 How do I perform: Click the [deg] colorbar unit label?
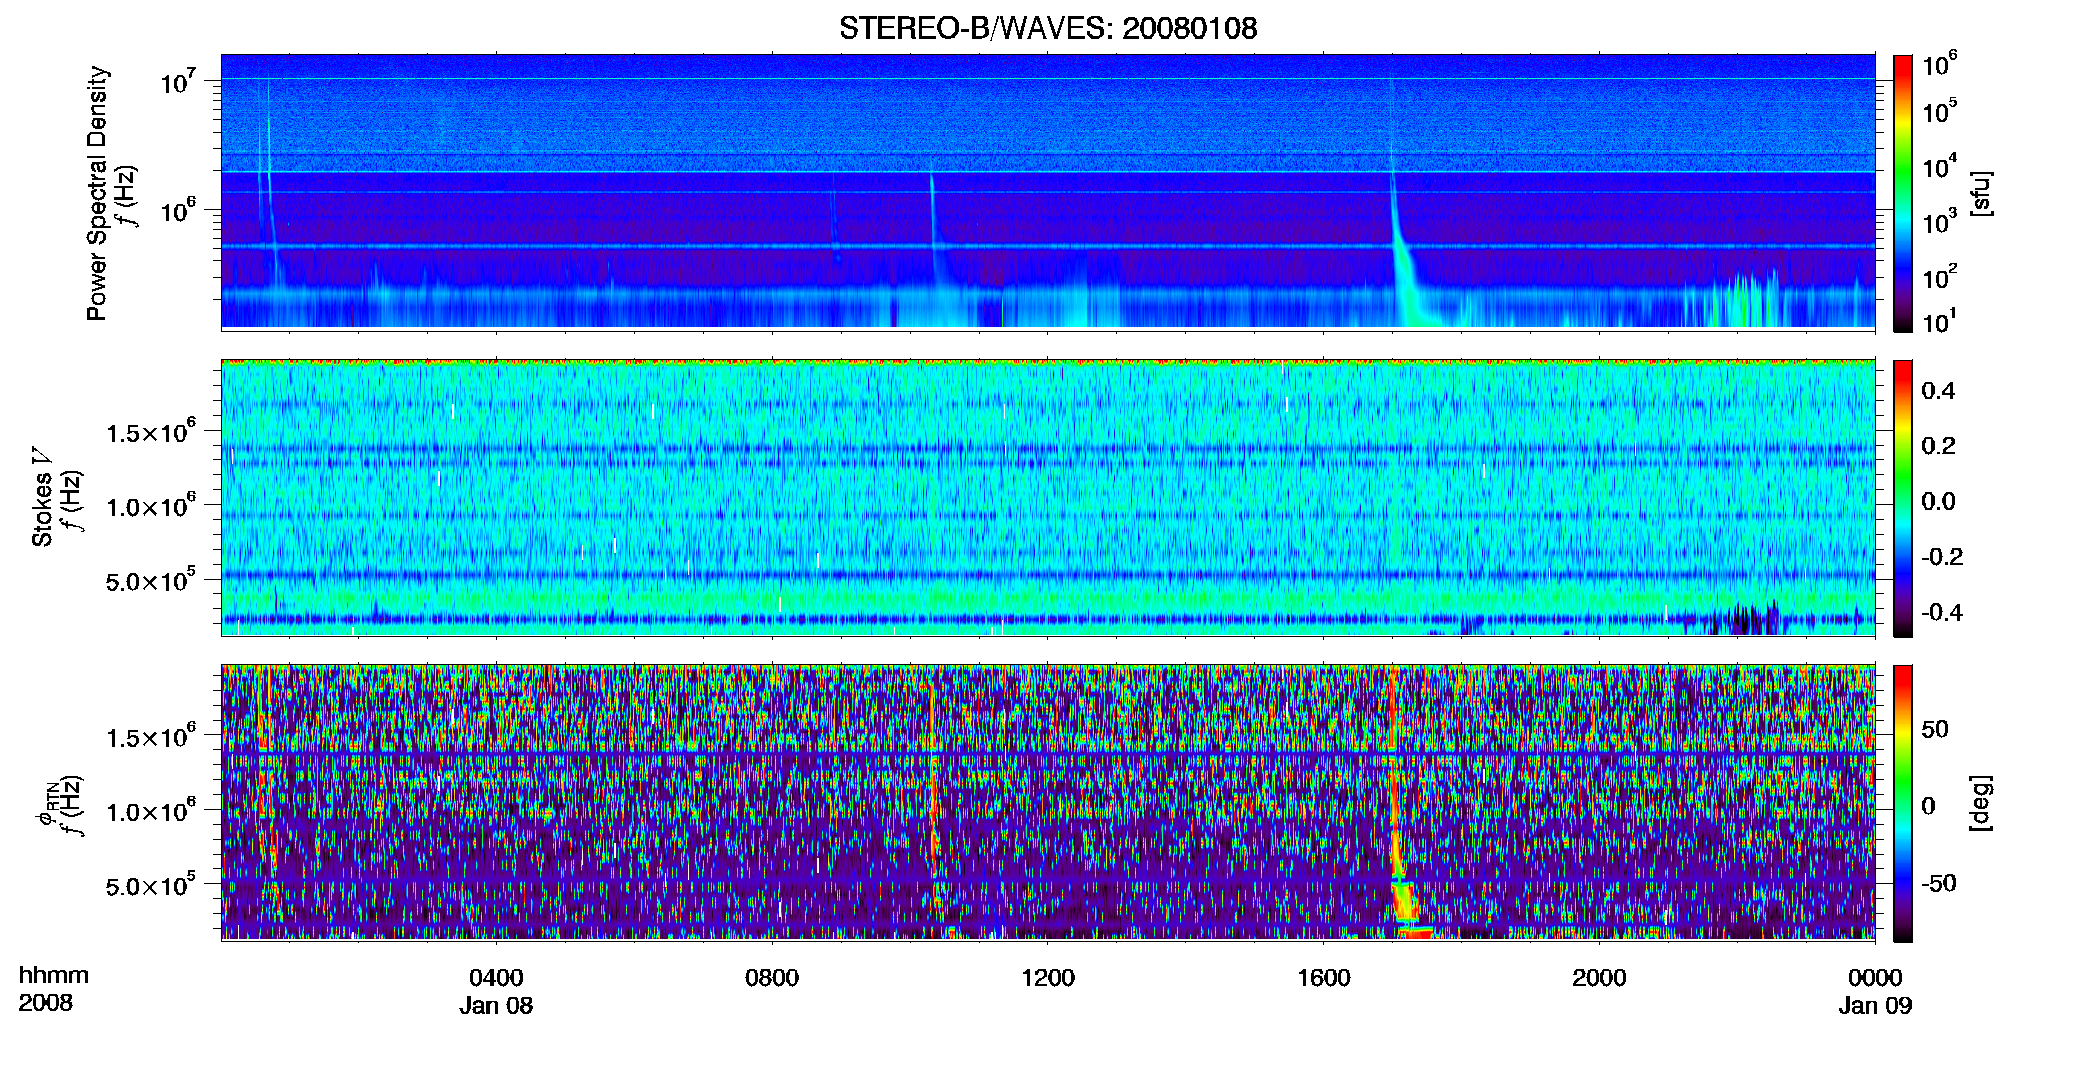pyautogui.click(x=1981, y=803)
